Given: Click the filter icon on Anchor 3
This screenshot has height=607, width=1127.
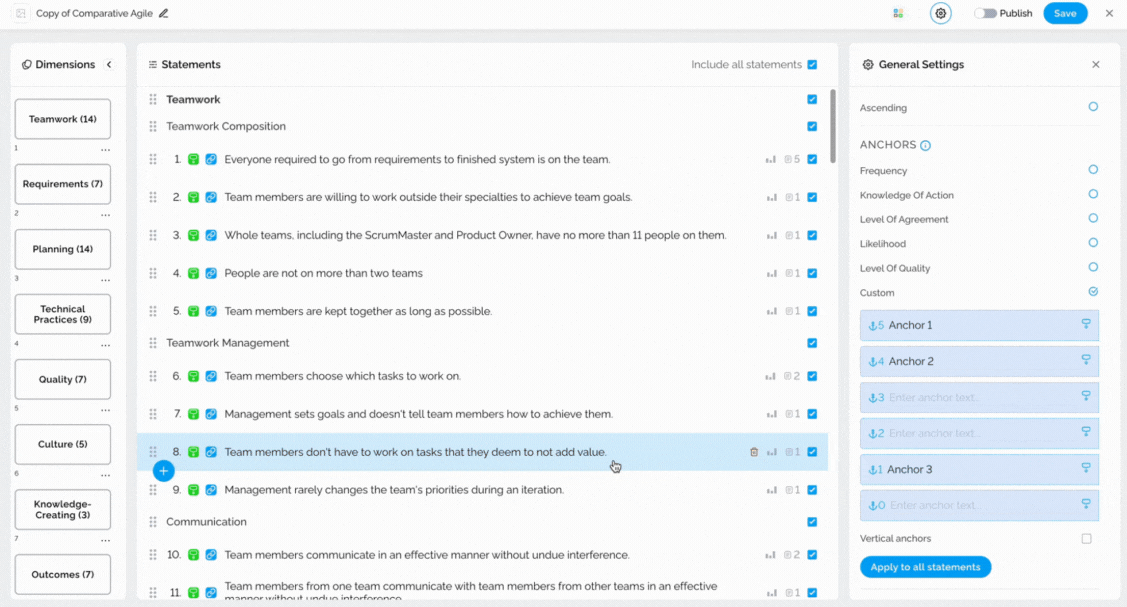Looking at the screenshot, I should (x=1086, y=468).
